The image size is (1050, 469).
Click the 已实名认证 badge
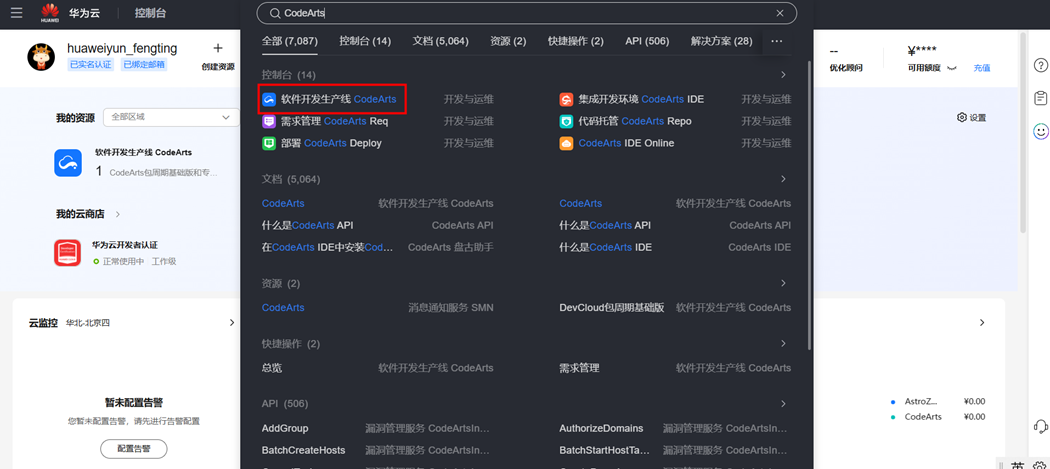point(90,65)
